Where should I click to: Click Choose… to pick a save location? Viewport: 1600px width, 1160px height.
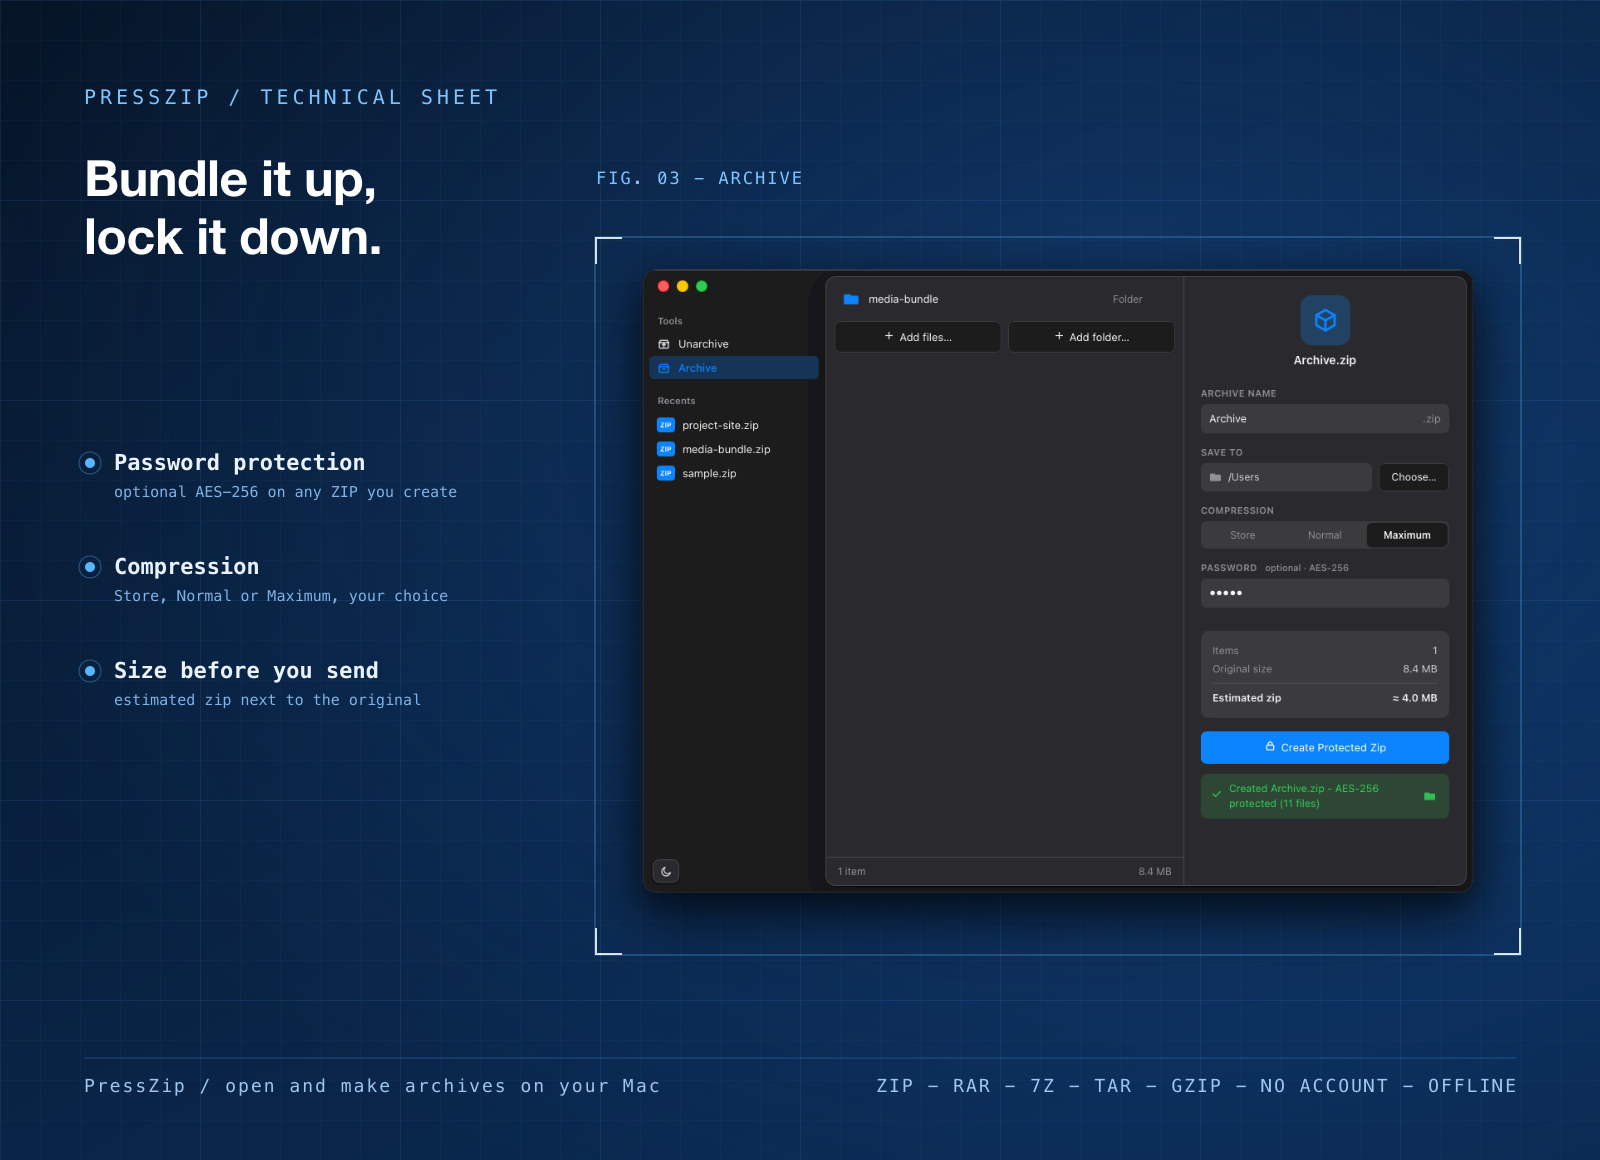click(1413, 477)
